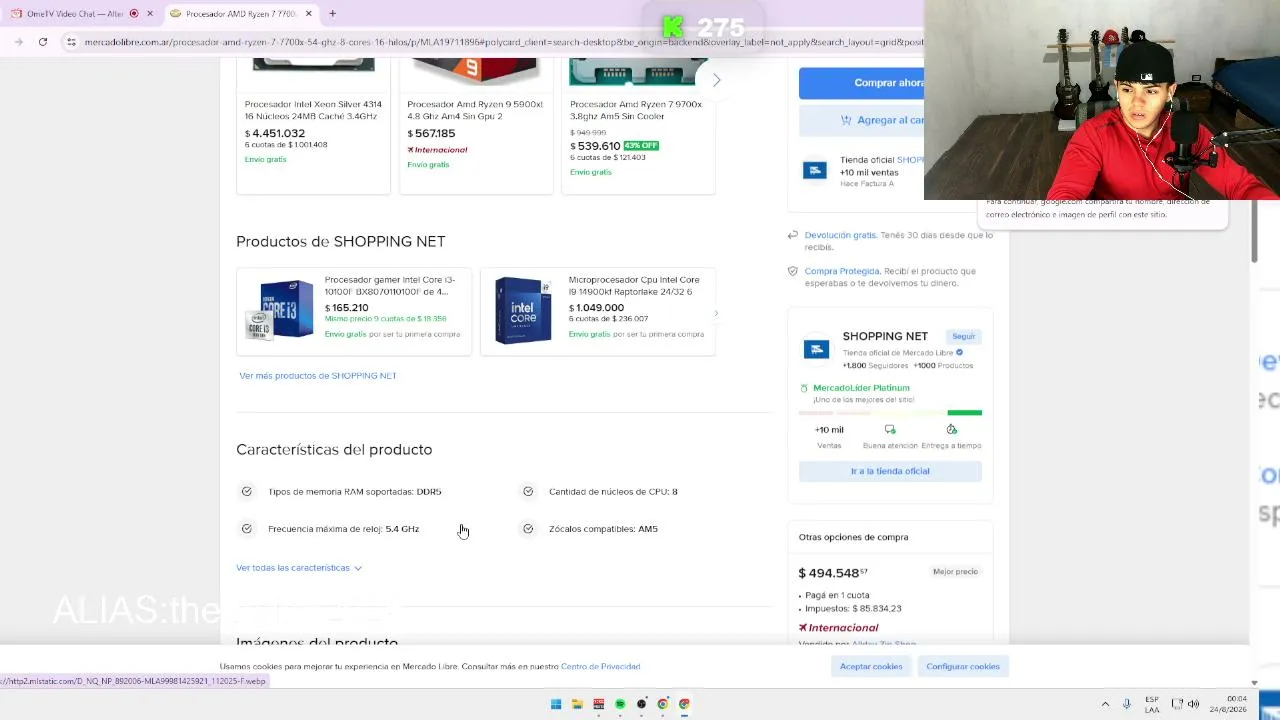Open Intel Core i9 14900kf product thumbnail
Image resolution: width=1280 pixels, height=720 pixels.
(523, 310)
